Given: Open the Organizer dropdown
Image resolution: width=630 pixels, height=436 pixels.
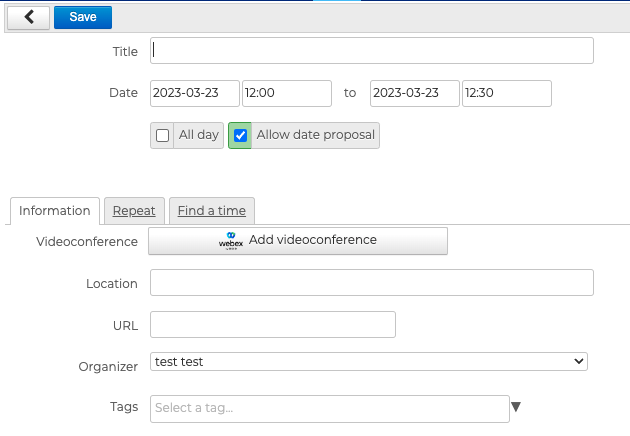Looking at the screenshot, I should pos(368,362).
